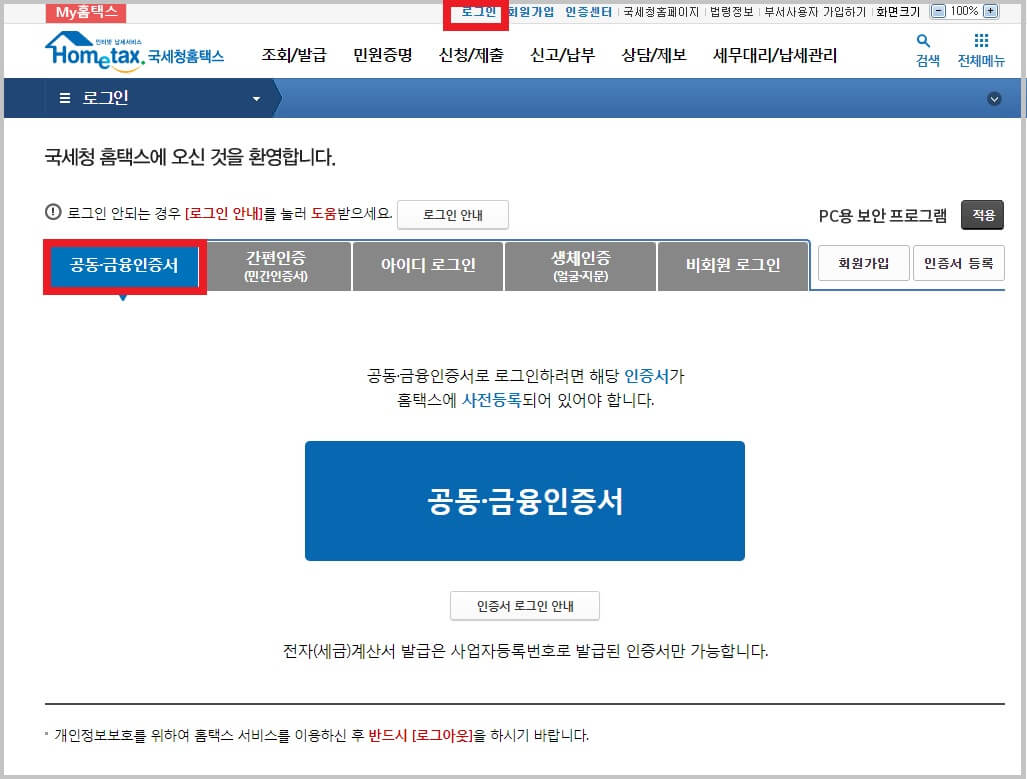Select the 비회원 로그인 tab
Image resolution: width=1027 pixels, height=779 pixels.
(733, 266)
